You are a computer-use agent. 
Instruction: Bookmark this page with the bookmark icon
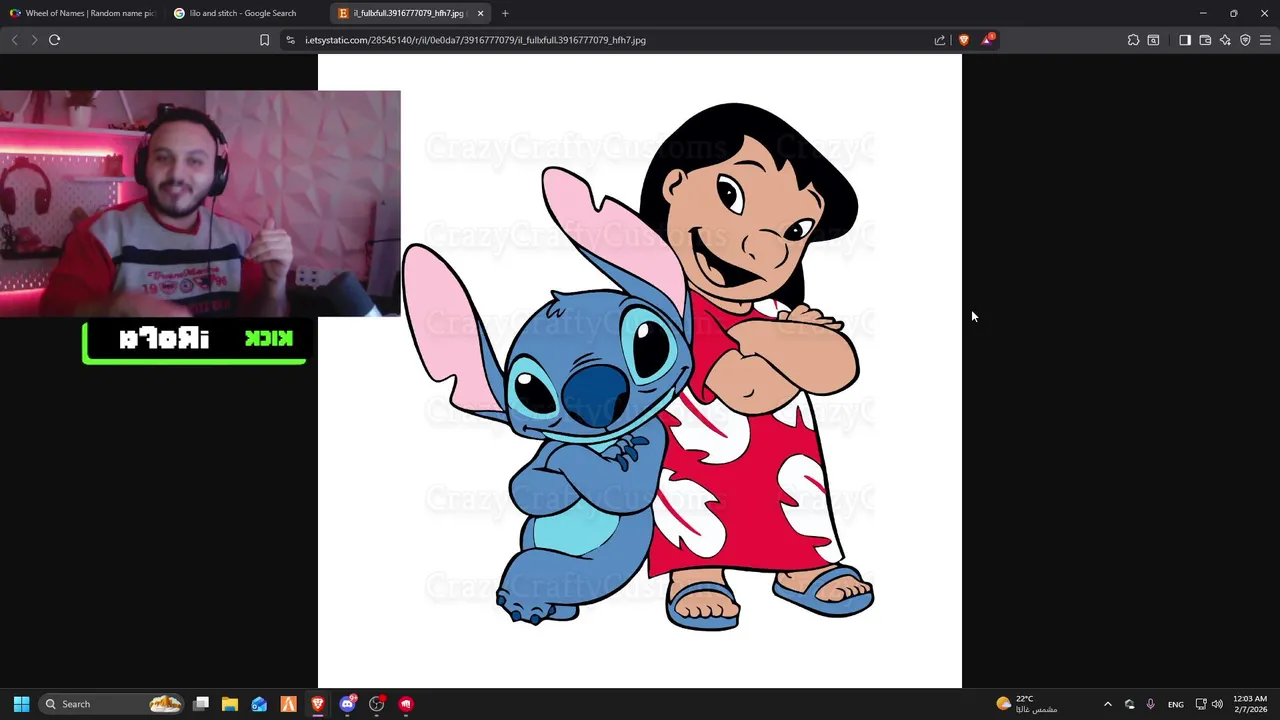264,40
